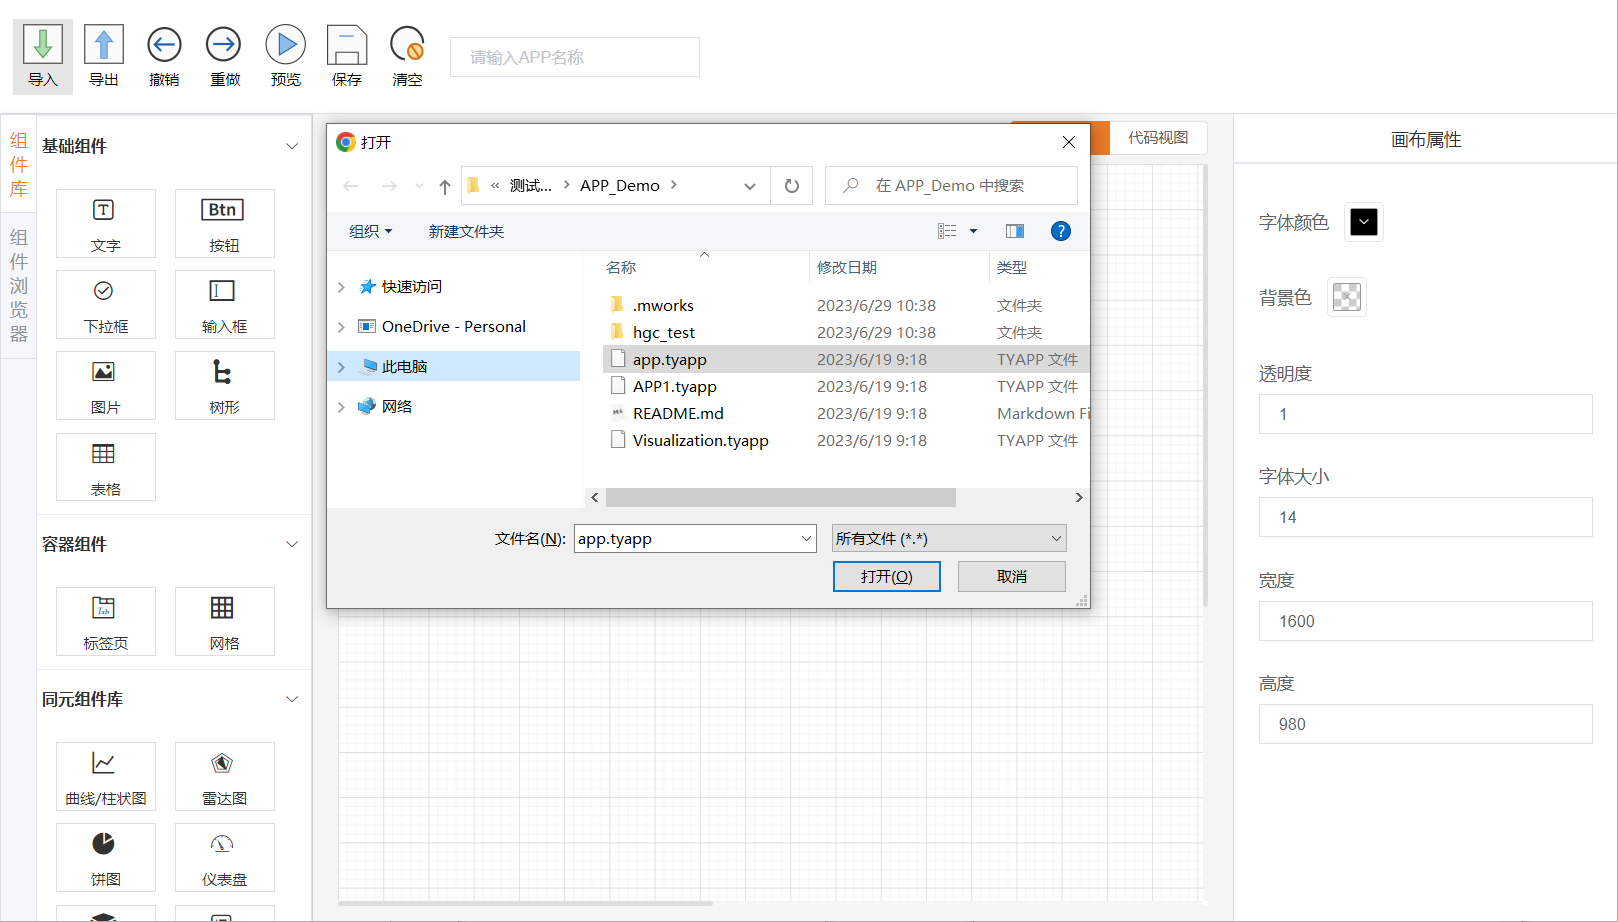
Task: Select the 饼图 pie chart component
Action: click(106, 857)
